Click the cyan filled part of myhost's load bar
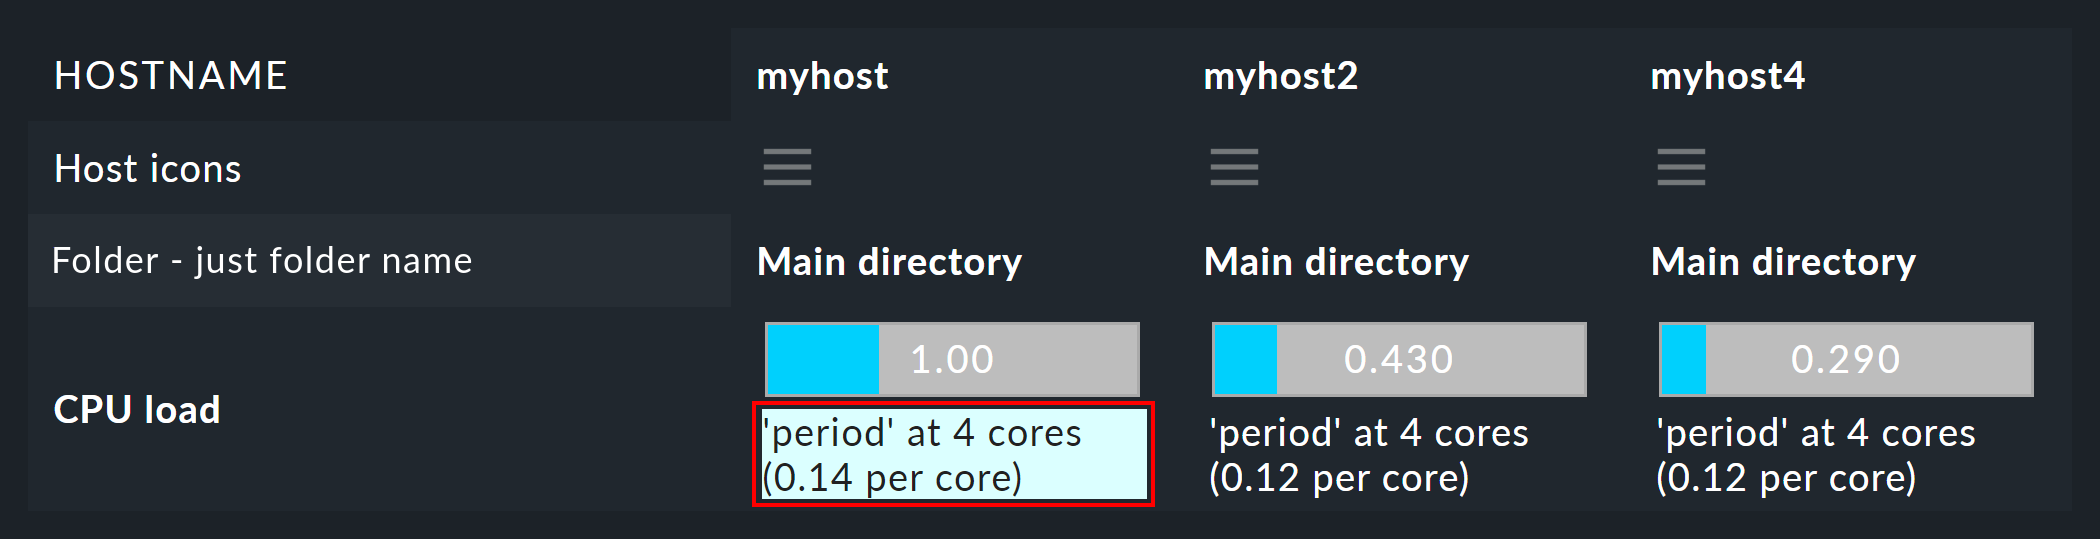 click(x=823, y=359)
